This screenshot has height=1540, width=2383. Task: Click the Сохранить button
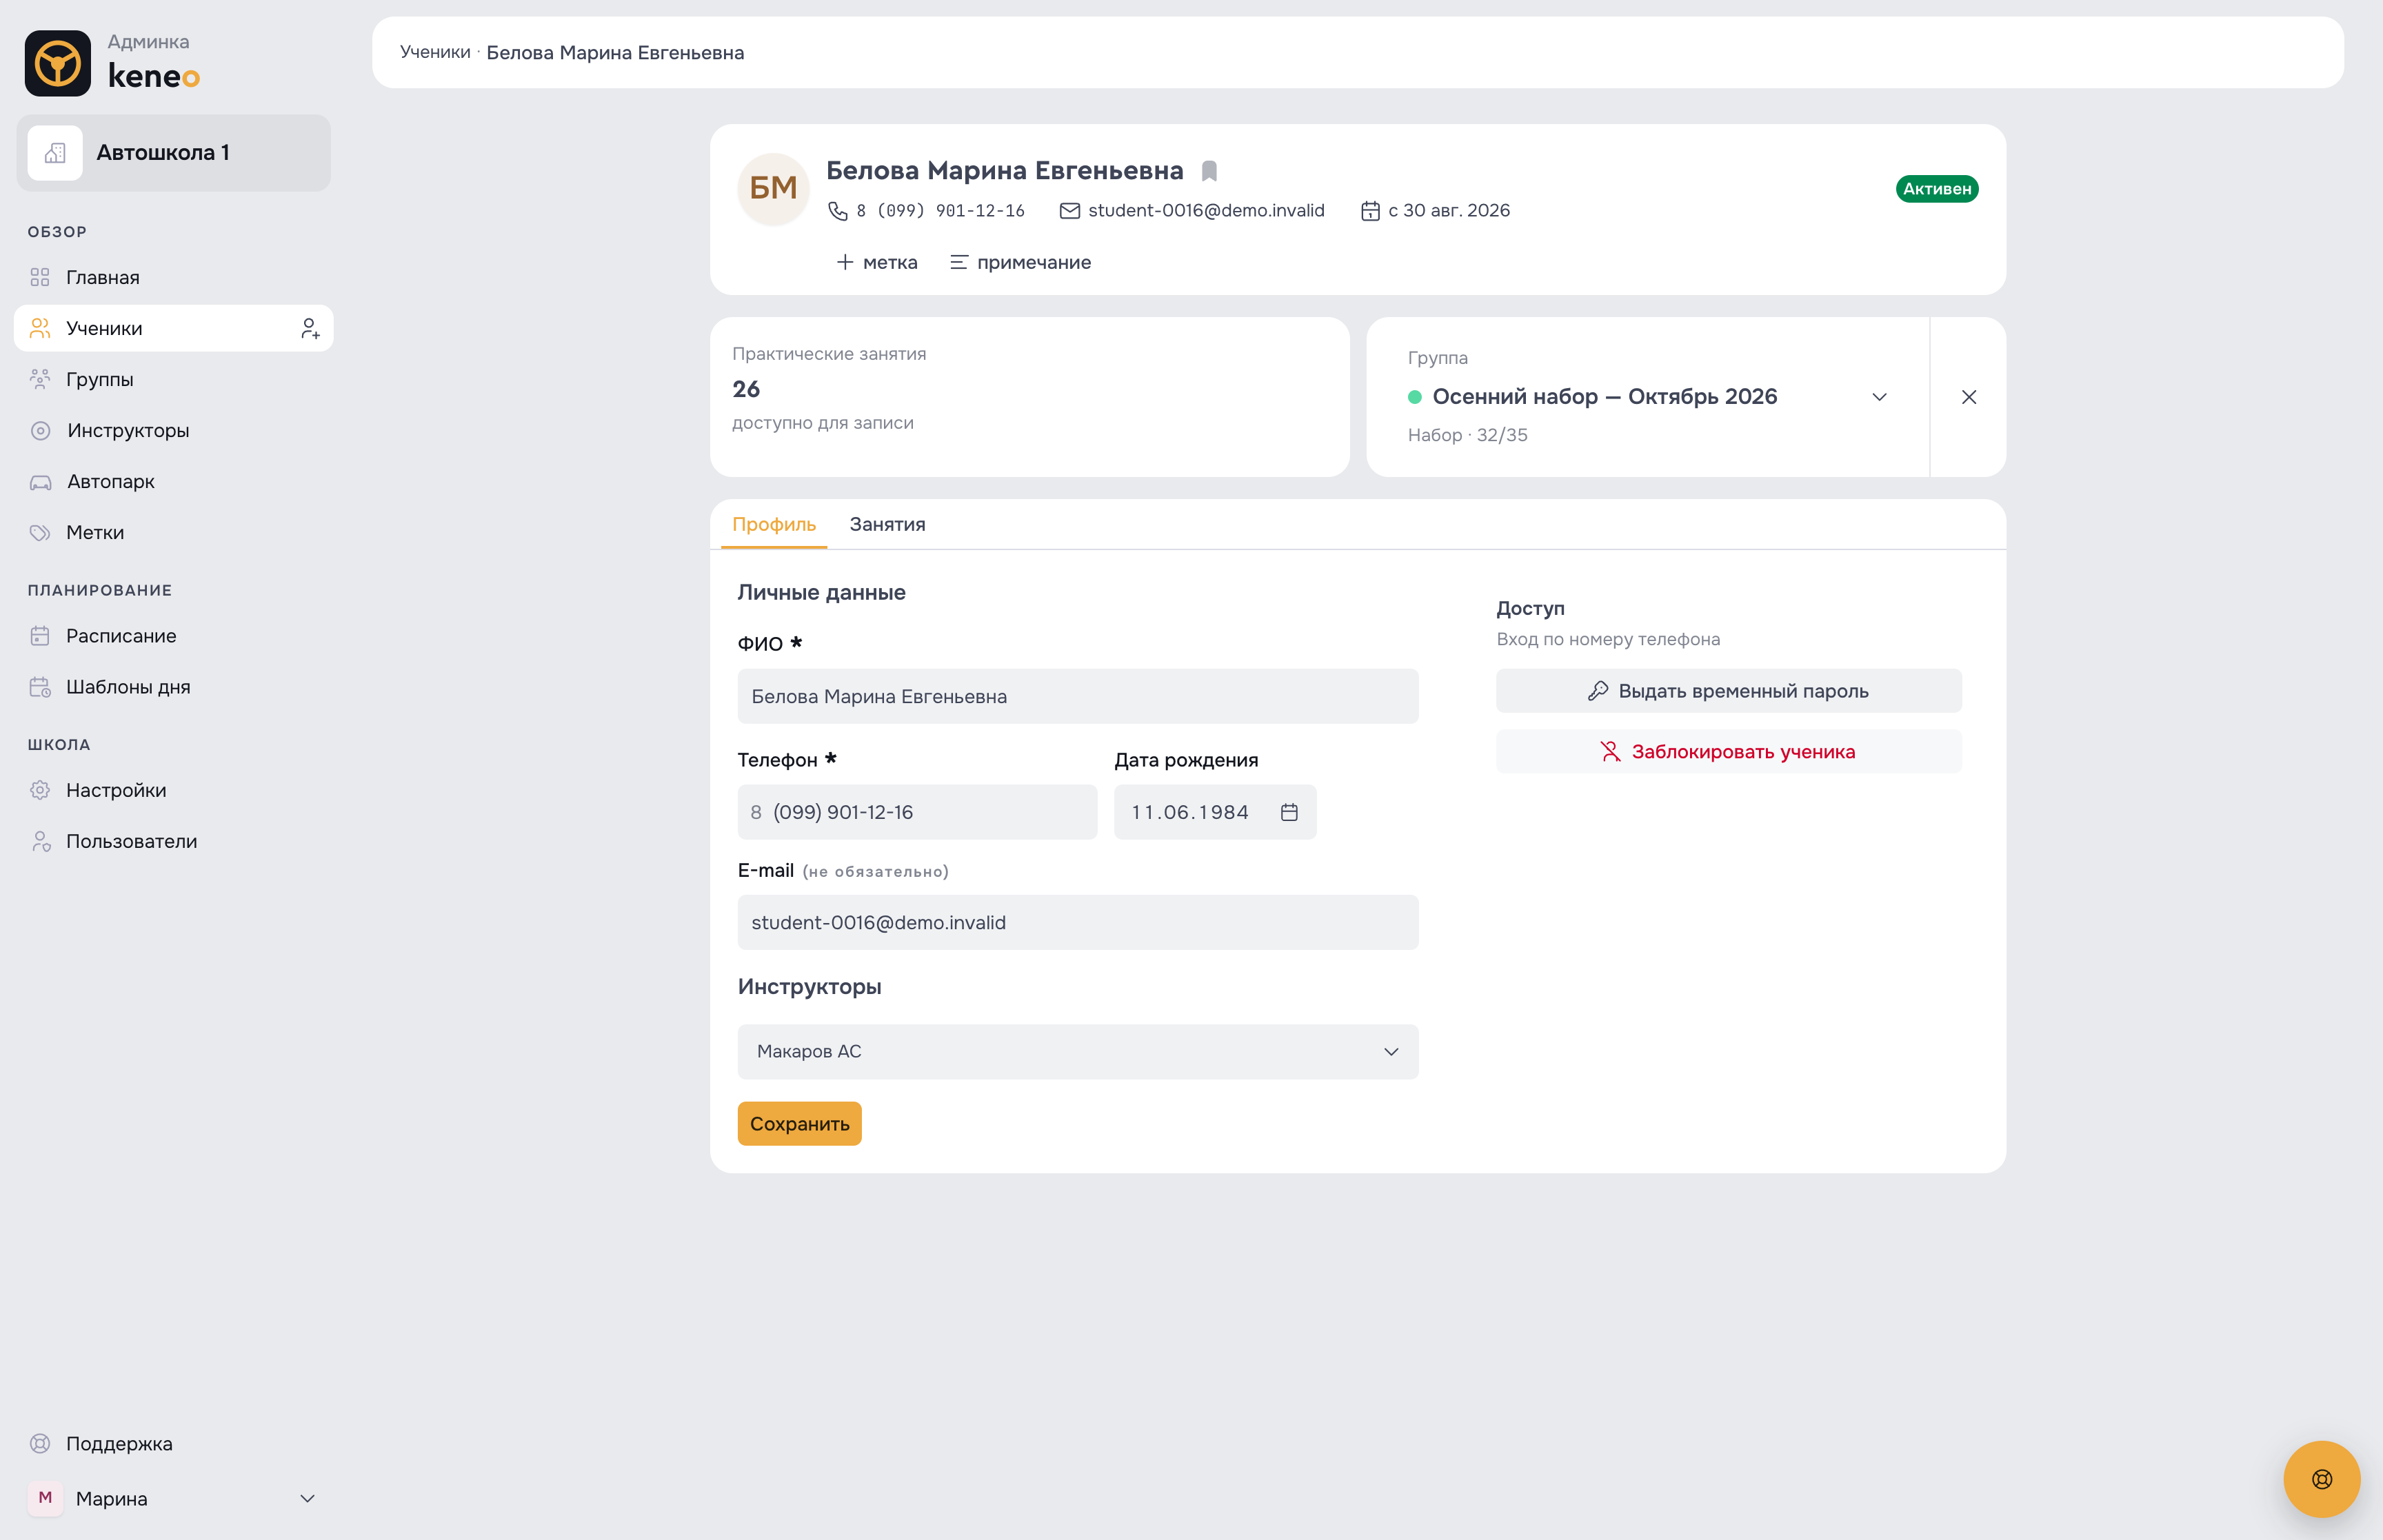click(x=799, y=1123)
